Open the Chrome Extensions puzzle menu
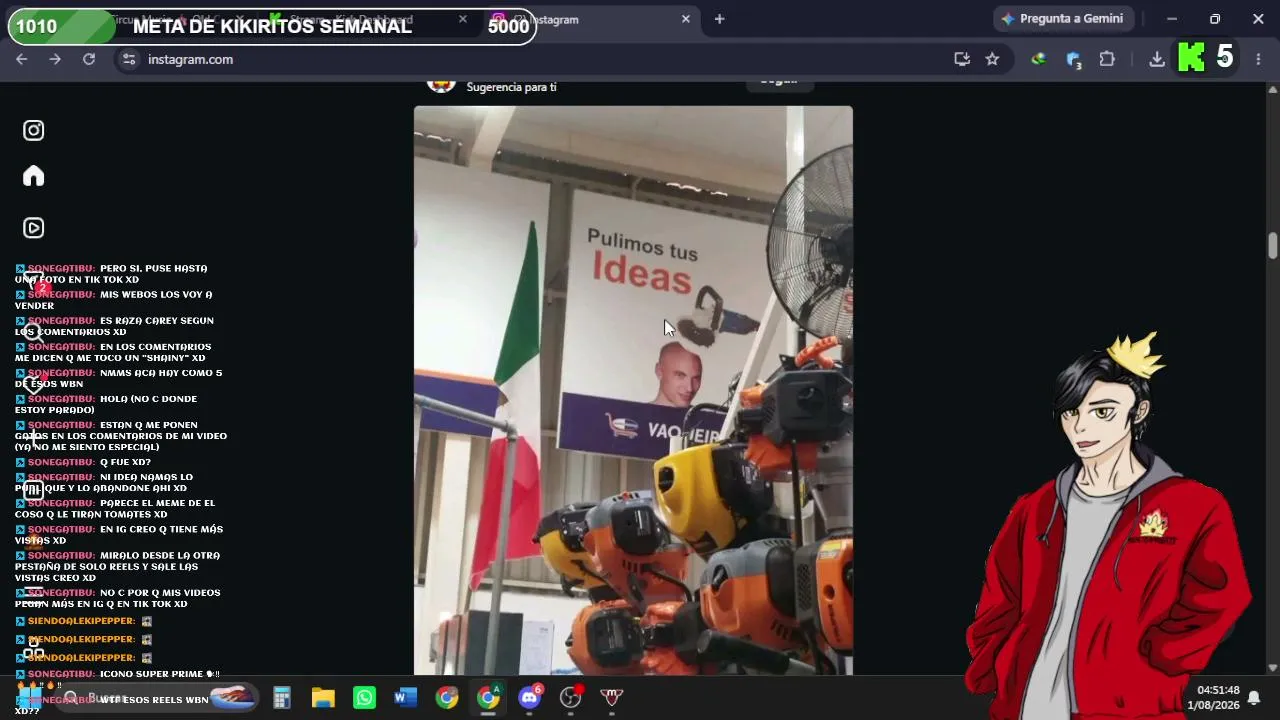This screenshot has width=1280, height=720. coord(1107,59)
